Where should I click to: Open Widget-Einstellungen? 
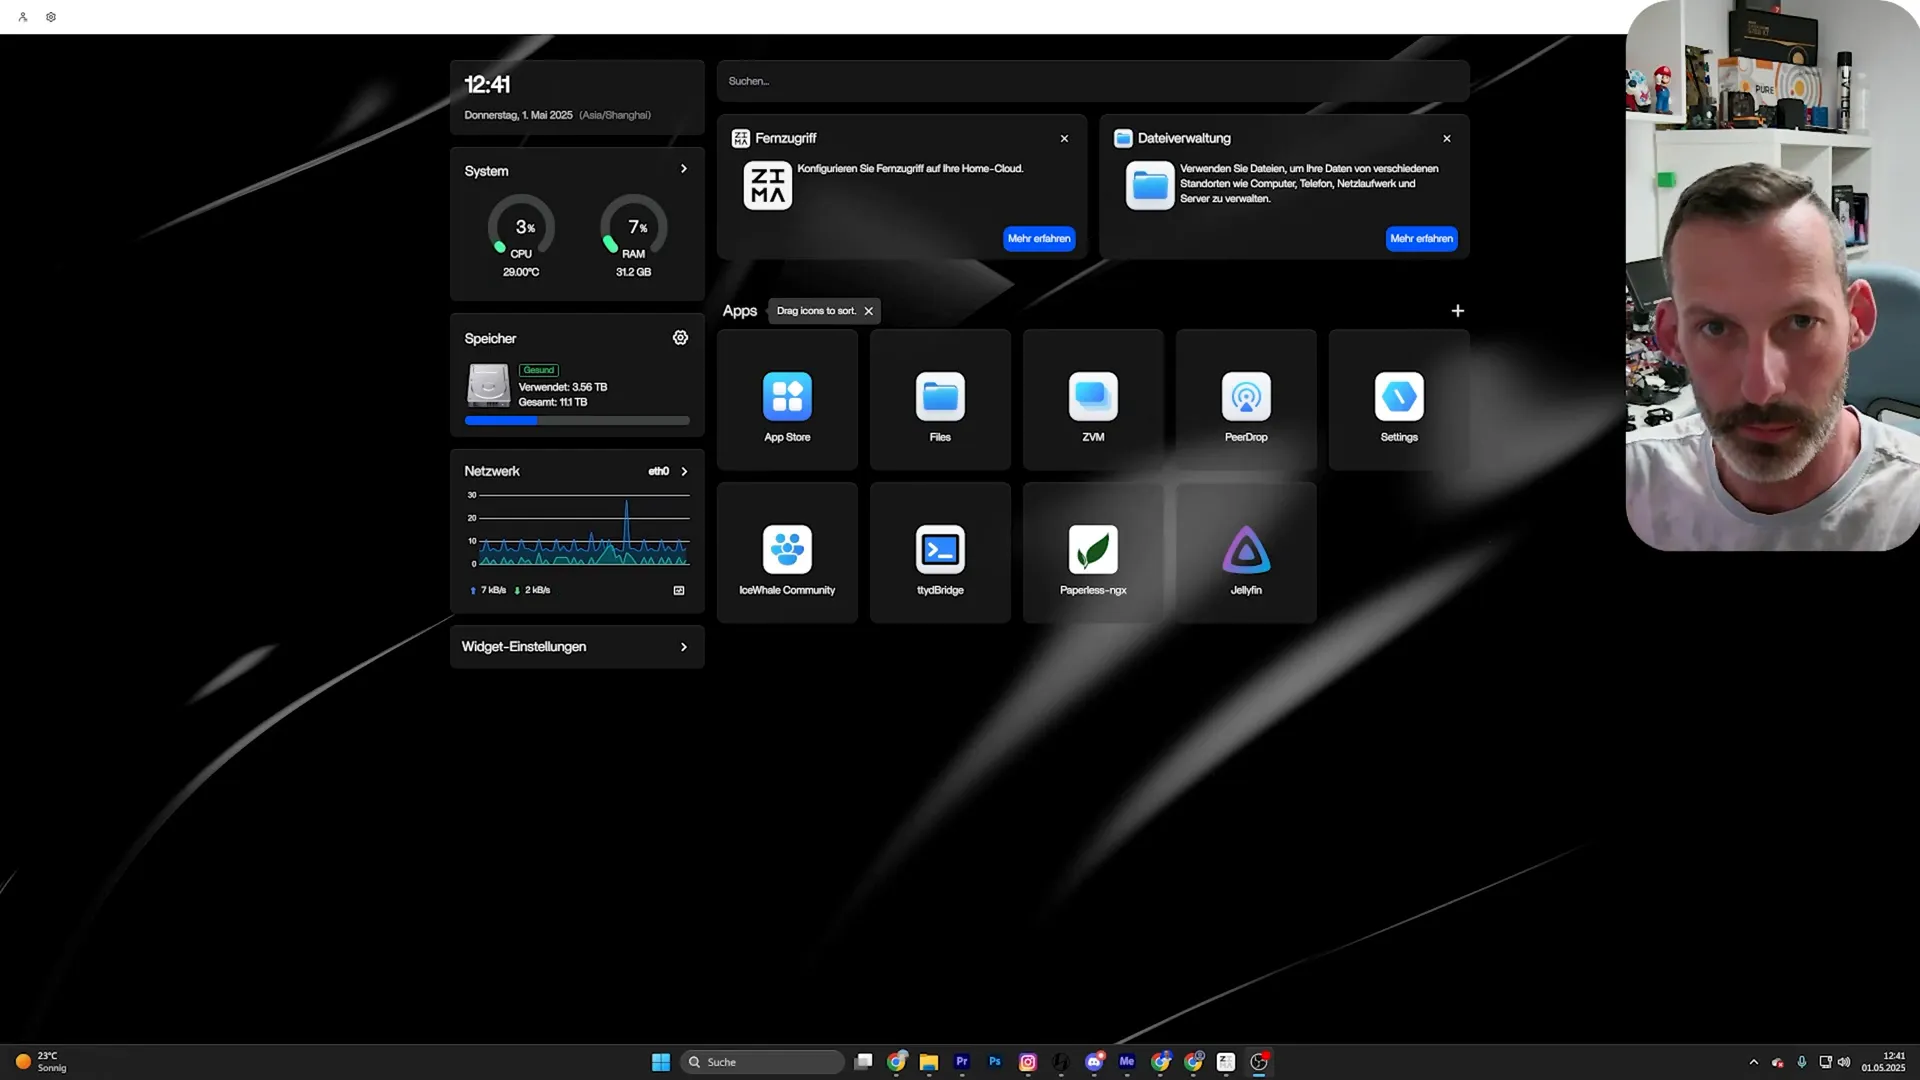pyautogui.click(x=577, y=647)
